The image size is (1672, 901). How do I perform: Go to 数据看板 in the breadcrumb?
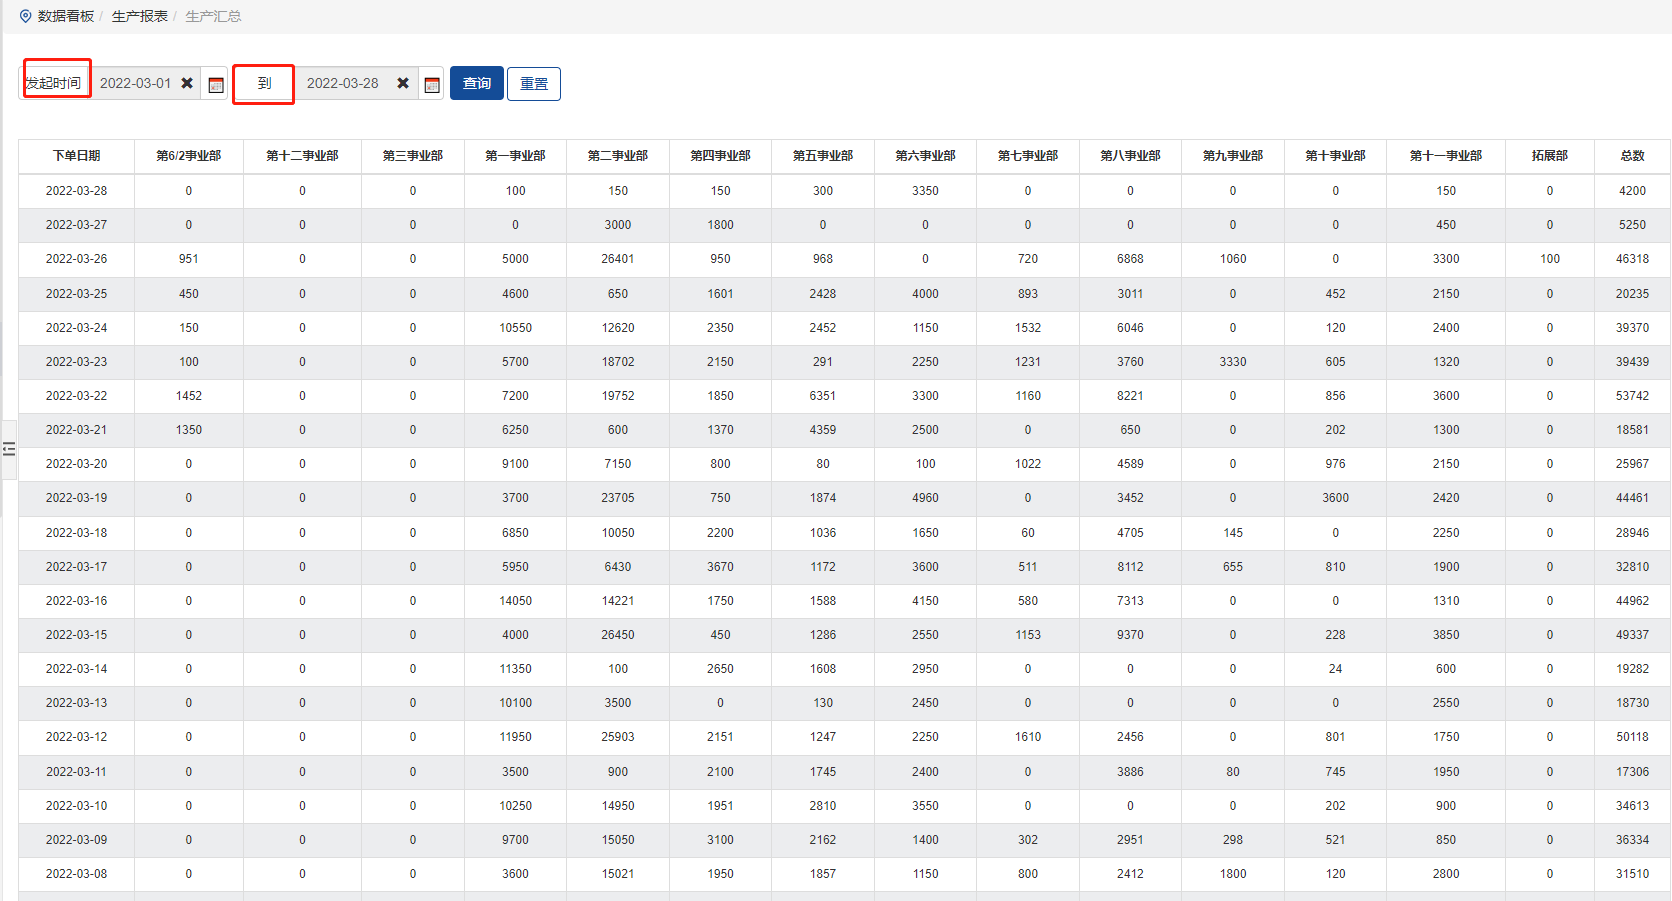(x=66, y=16)
